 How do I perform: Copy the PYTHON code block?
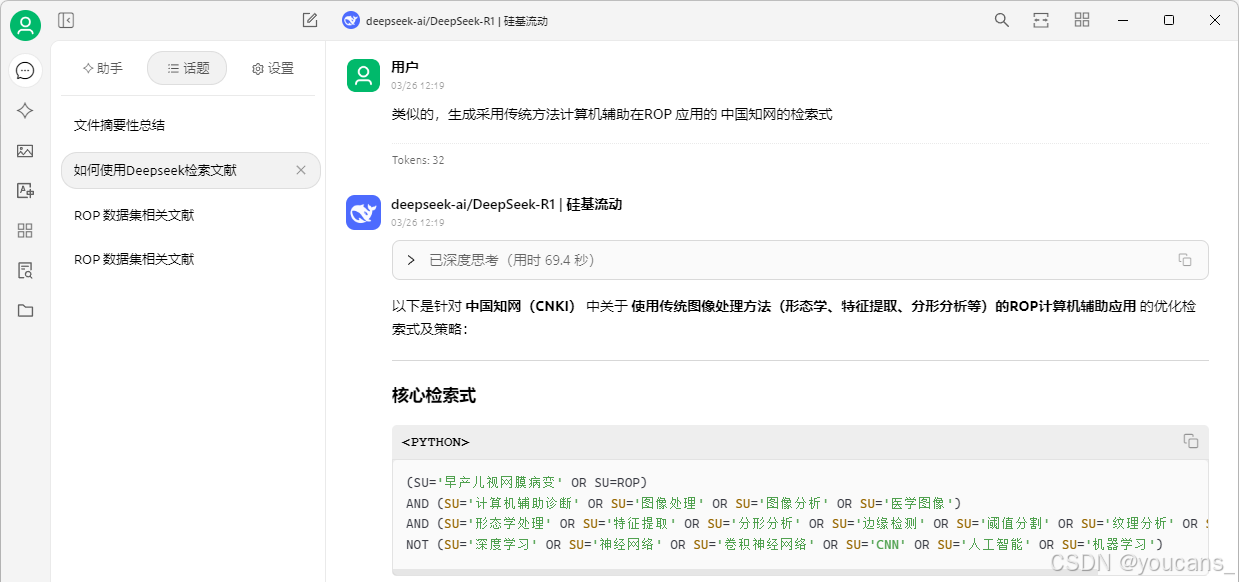pos(1190,441)
